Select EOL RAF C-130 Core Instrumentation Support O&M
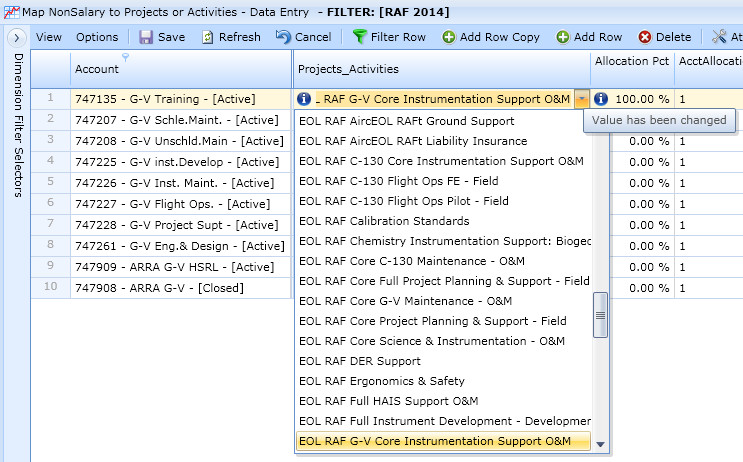Viewport: 743px width, 462px height. click(444, 161)
